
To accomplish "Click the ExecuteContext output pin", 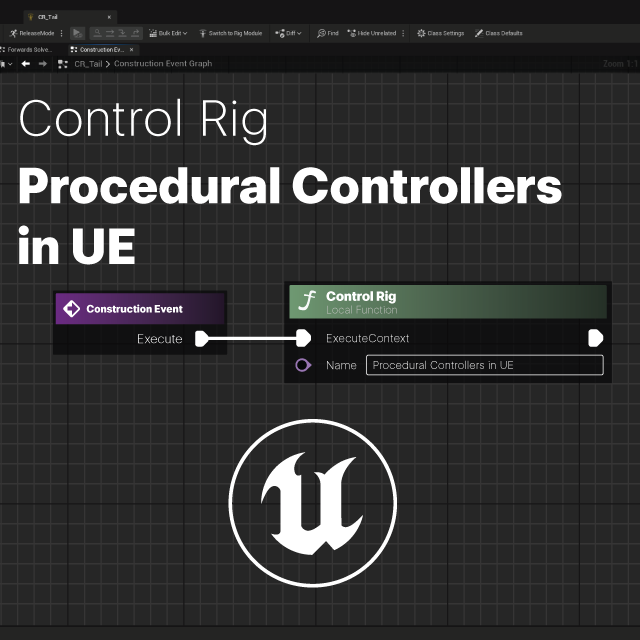I will tap(596, 338).
